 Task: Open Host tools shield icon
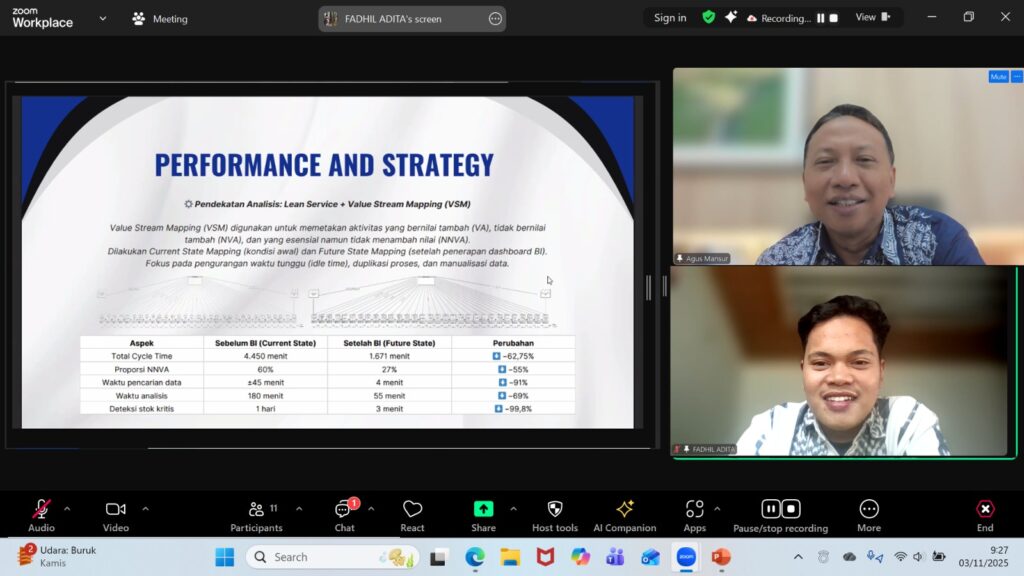(x=555, y=510)
